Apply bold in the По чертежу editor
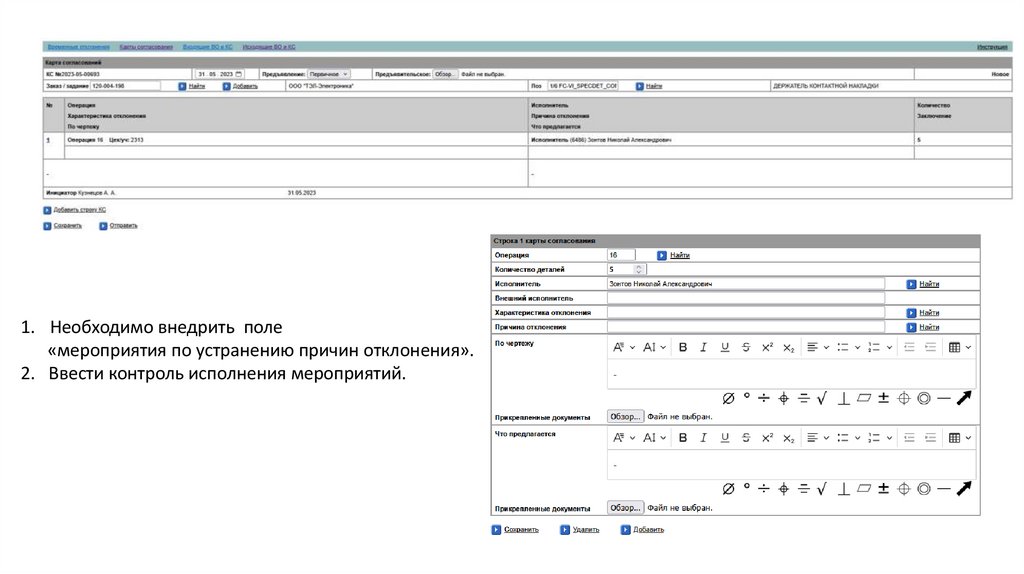Viewport: 1024px width, 574px height. click(x=682, y=347)
